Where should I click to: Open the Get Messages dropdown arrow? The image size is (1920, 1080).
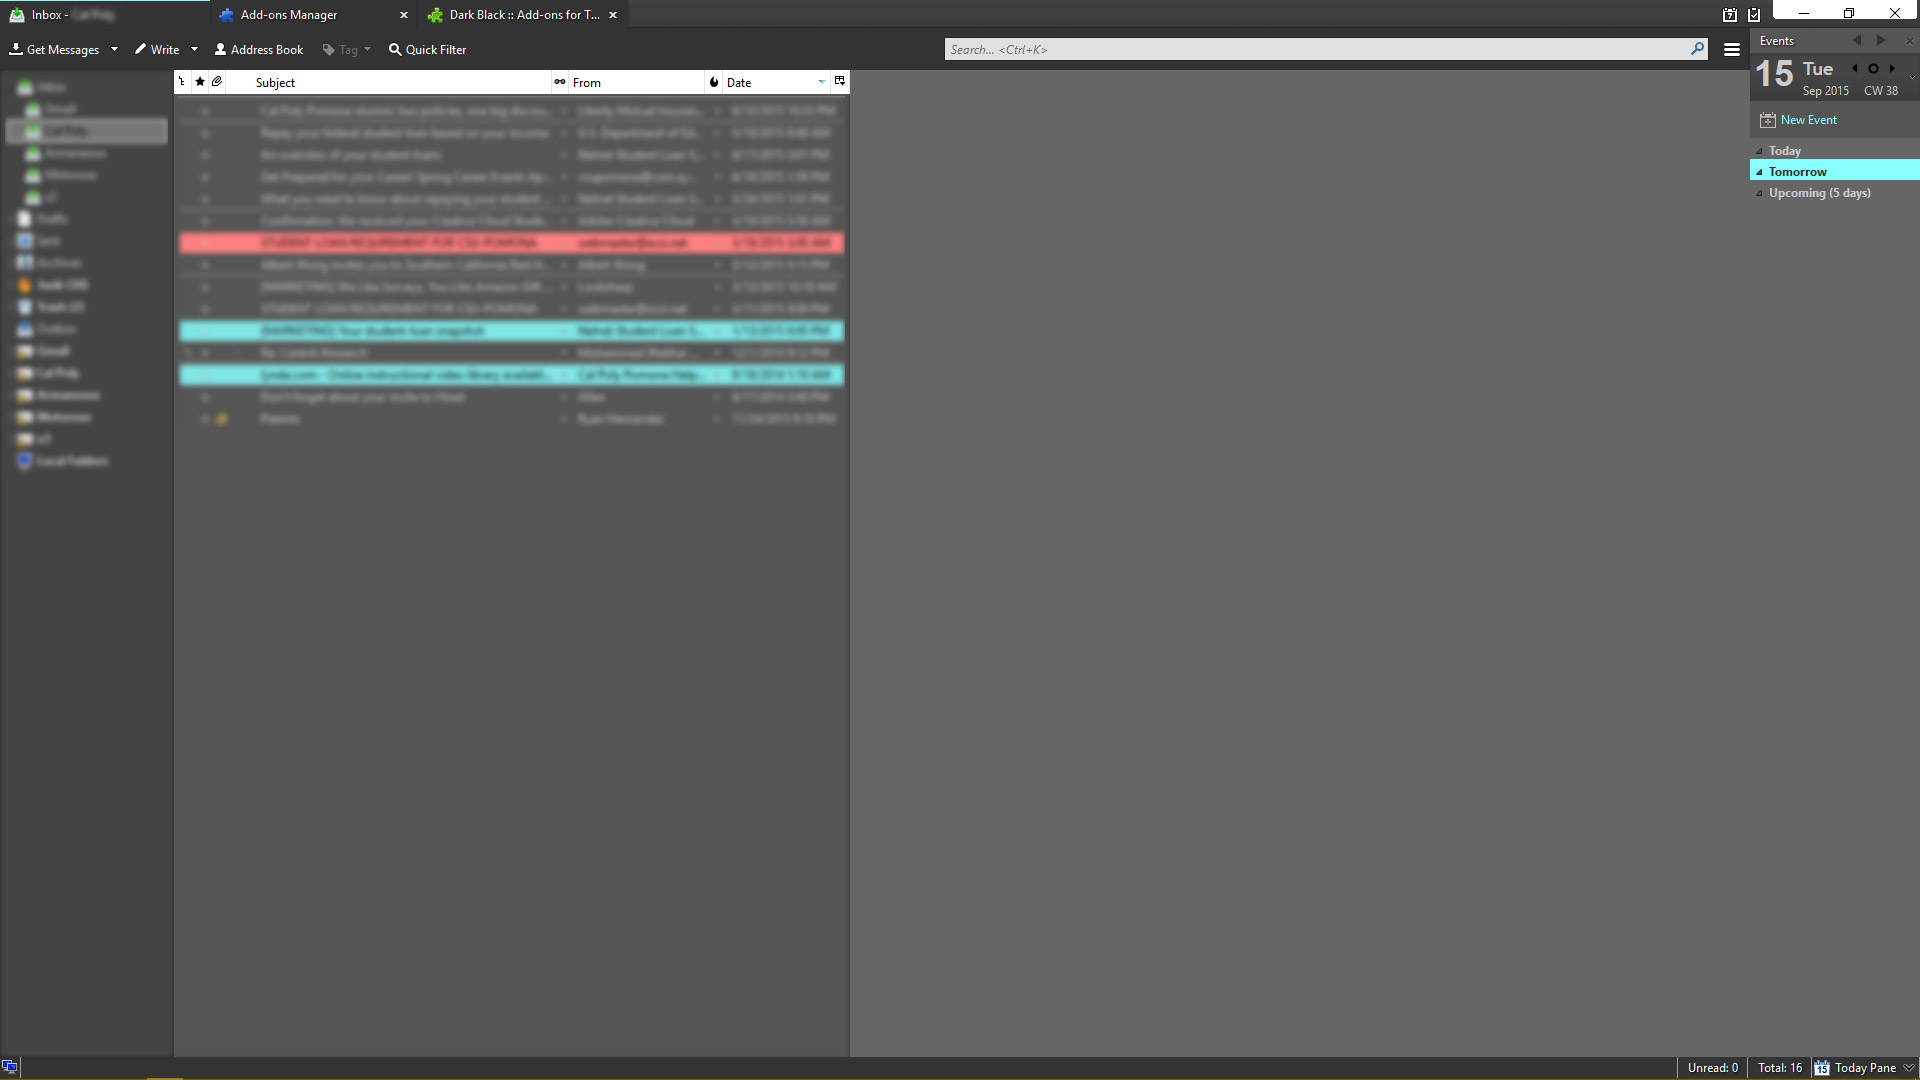point(114,50)
